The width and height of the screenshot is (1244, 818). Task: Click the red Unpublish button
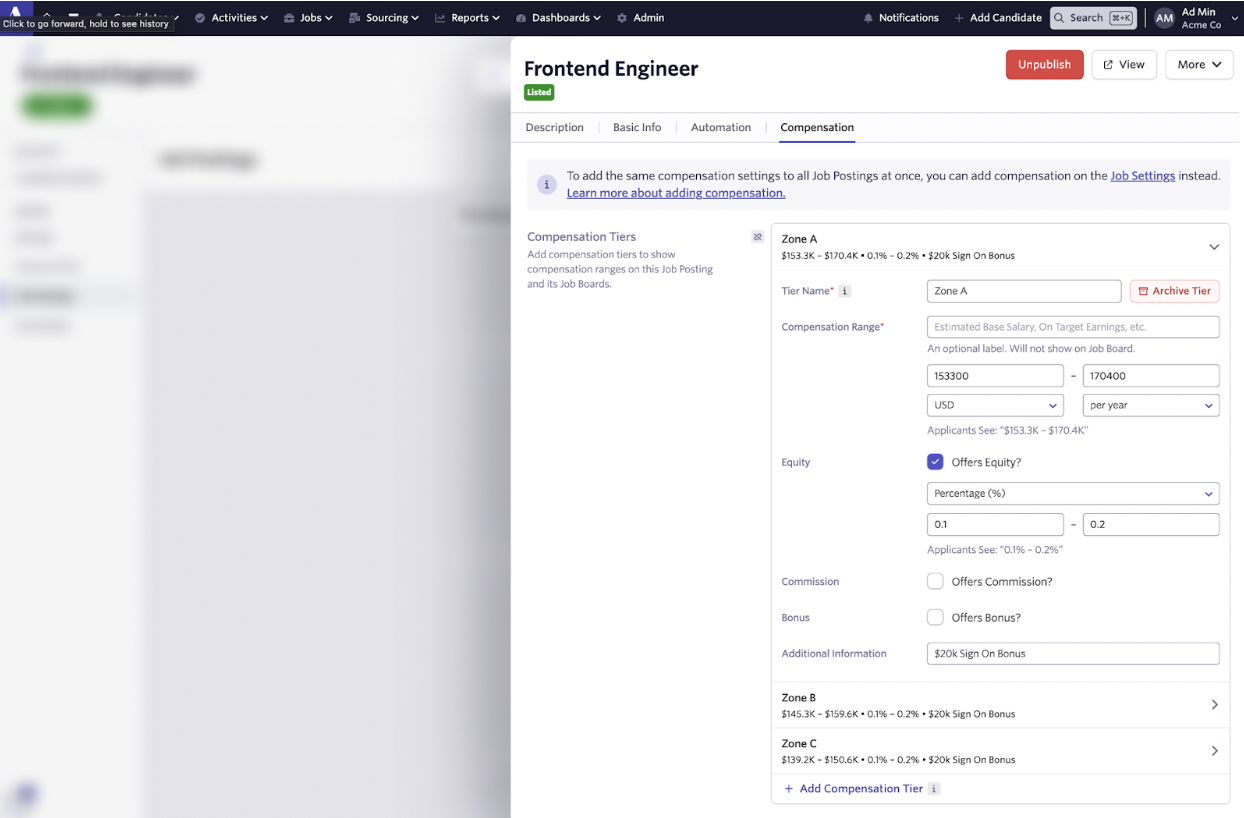1044,64
